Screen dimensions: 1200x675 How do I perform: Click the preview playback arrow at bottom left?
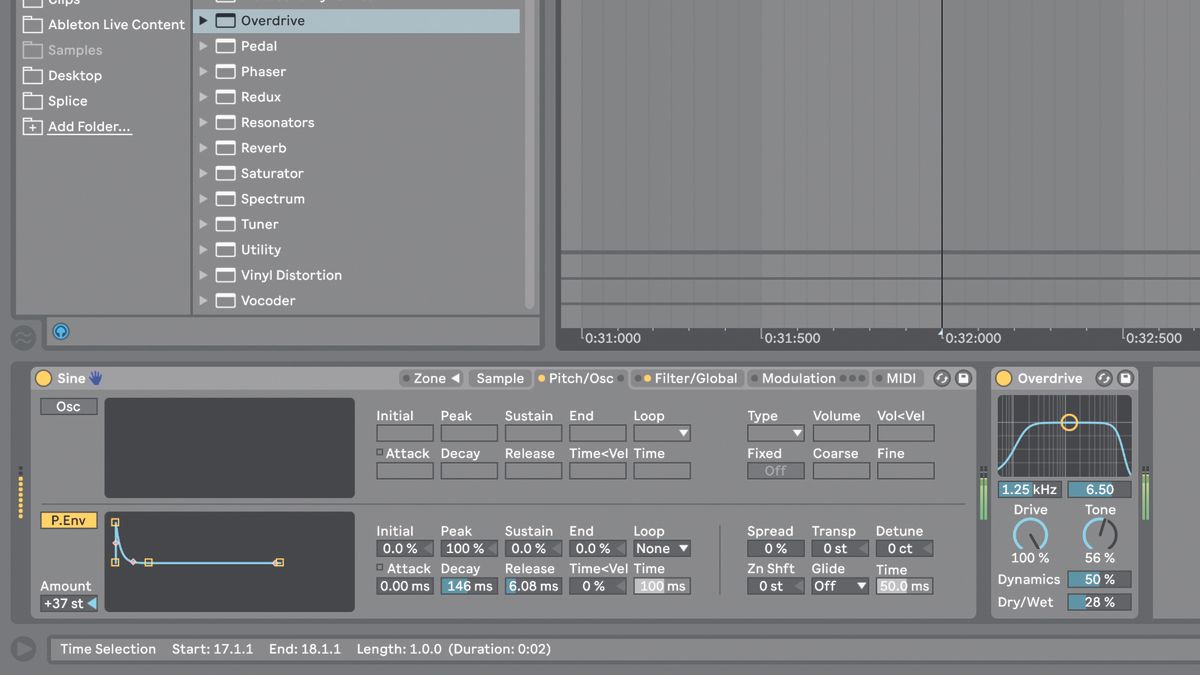coord(22,648)
